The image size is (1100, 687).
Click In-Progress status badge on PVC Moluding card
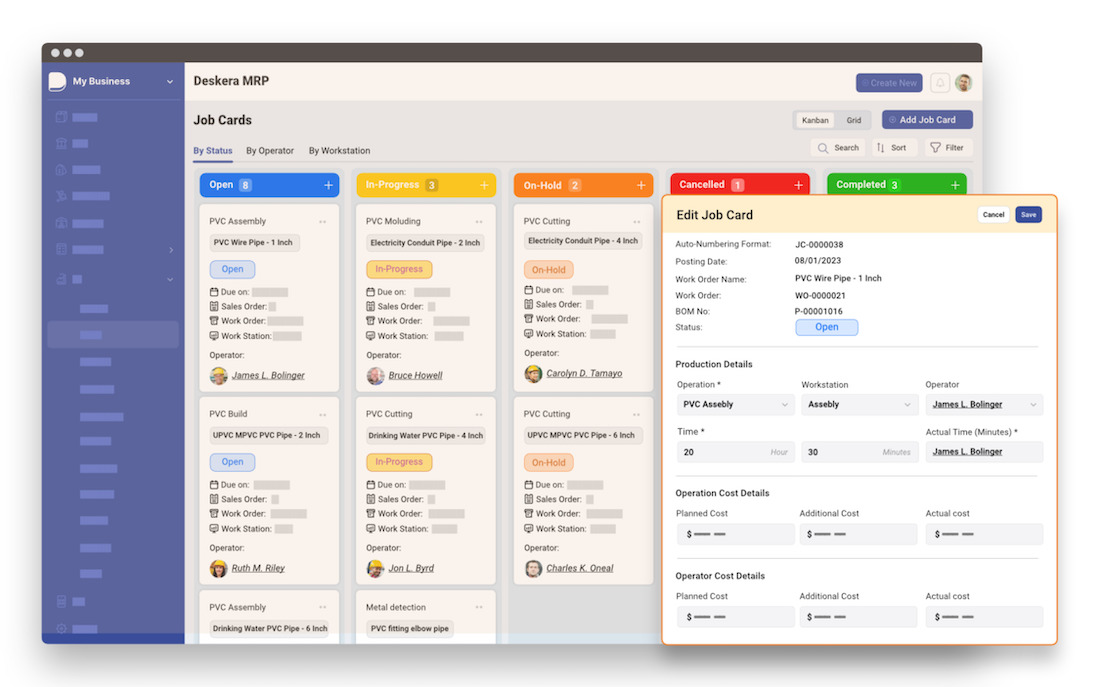point(399,269)
